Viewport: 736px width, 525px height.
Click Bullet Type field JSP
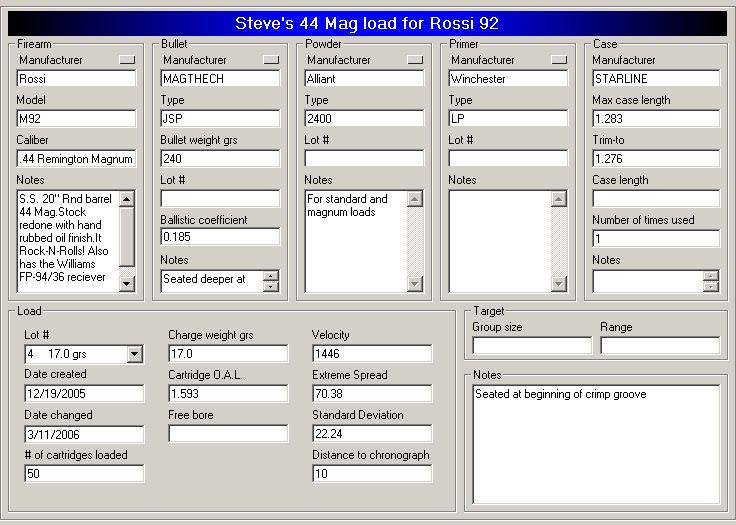point(220,118)
